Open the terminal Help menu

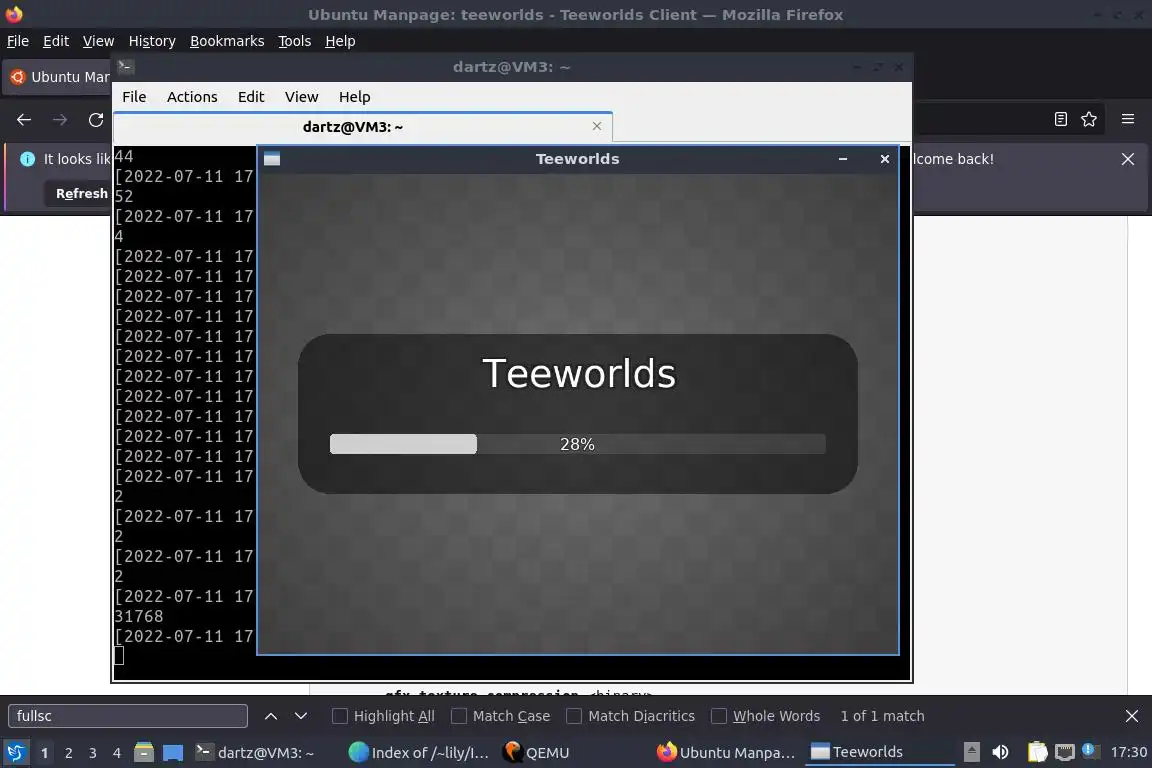(x=355, y=97)
